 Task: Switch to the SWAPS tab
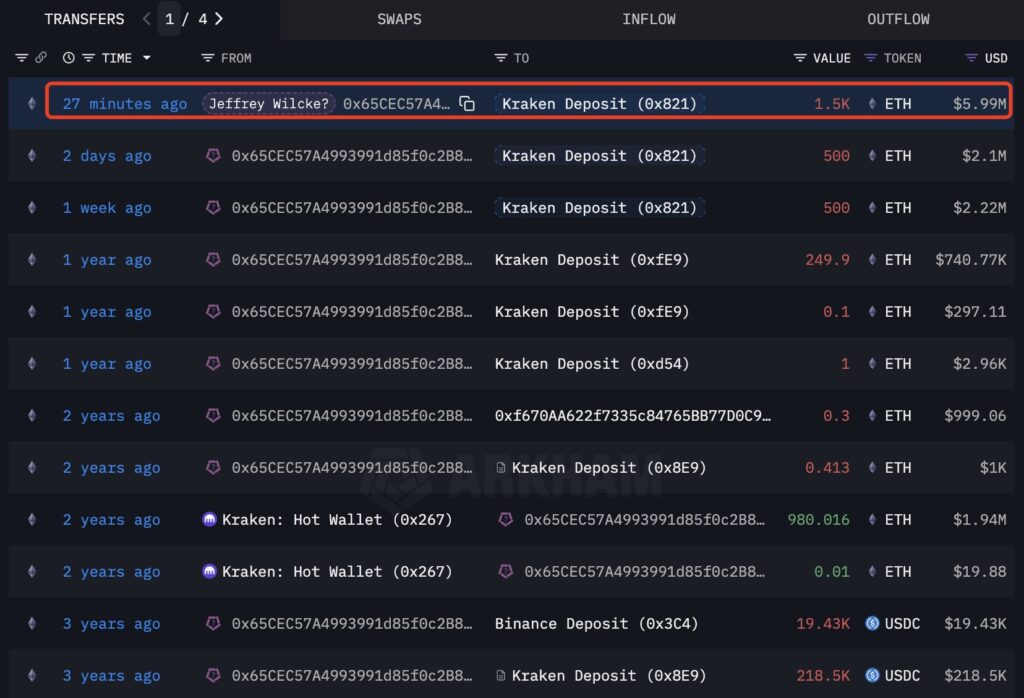(399, 19)
